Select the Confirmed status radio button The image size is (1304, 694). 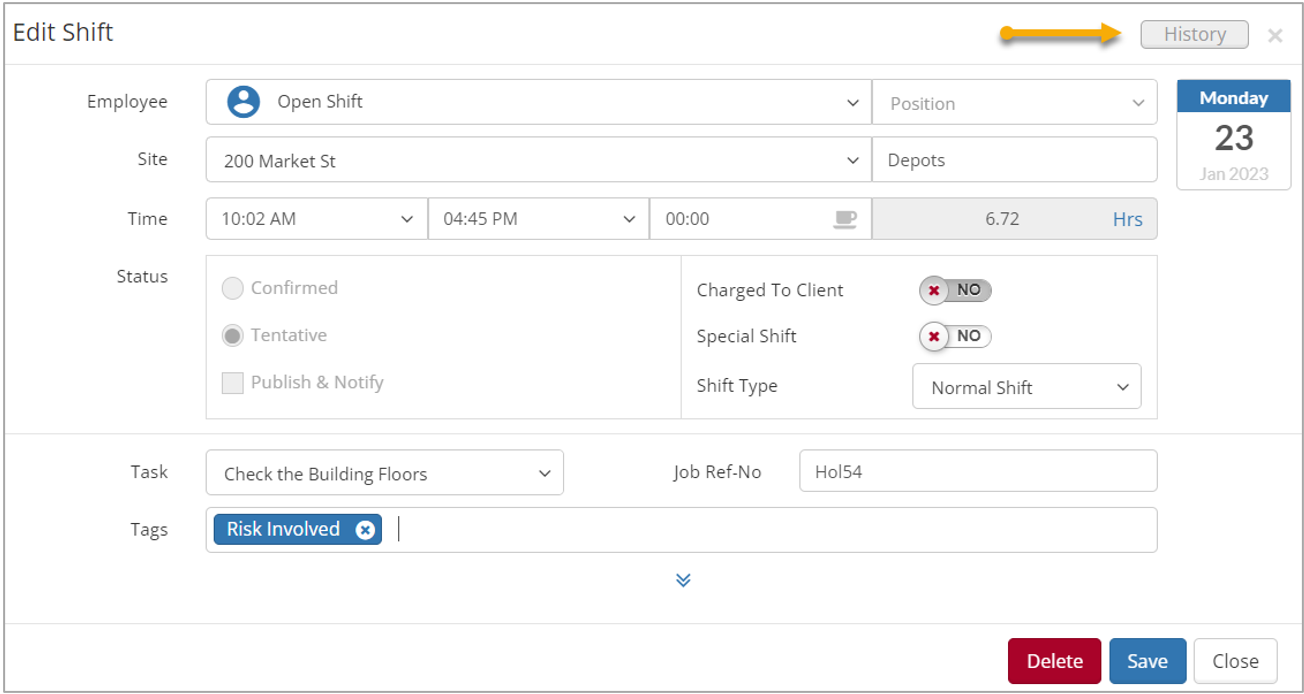pyautogui.click(x=233, y=289)
